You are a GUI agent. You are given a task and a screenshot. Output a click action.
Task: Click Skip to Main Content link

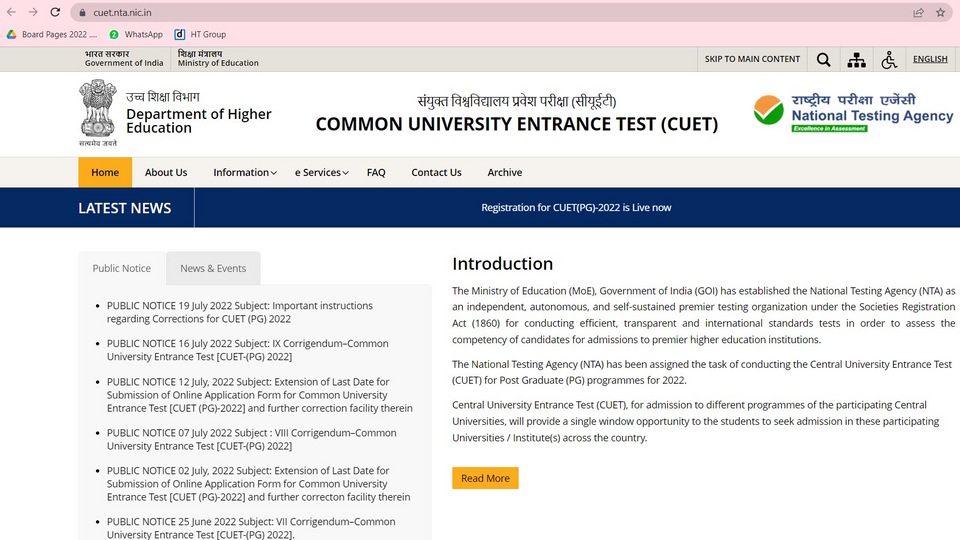pos(752,59)
